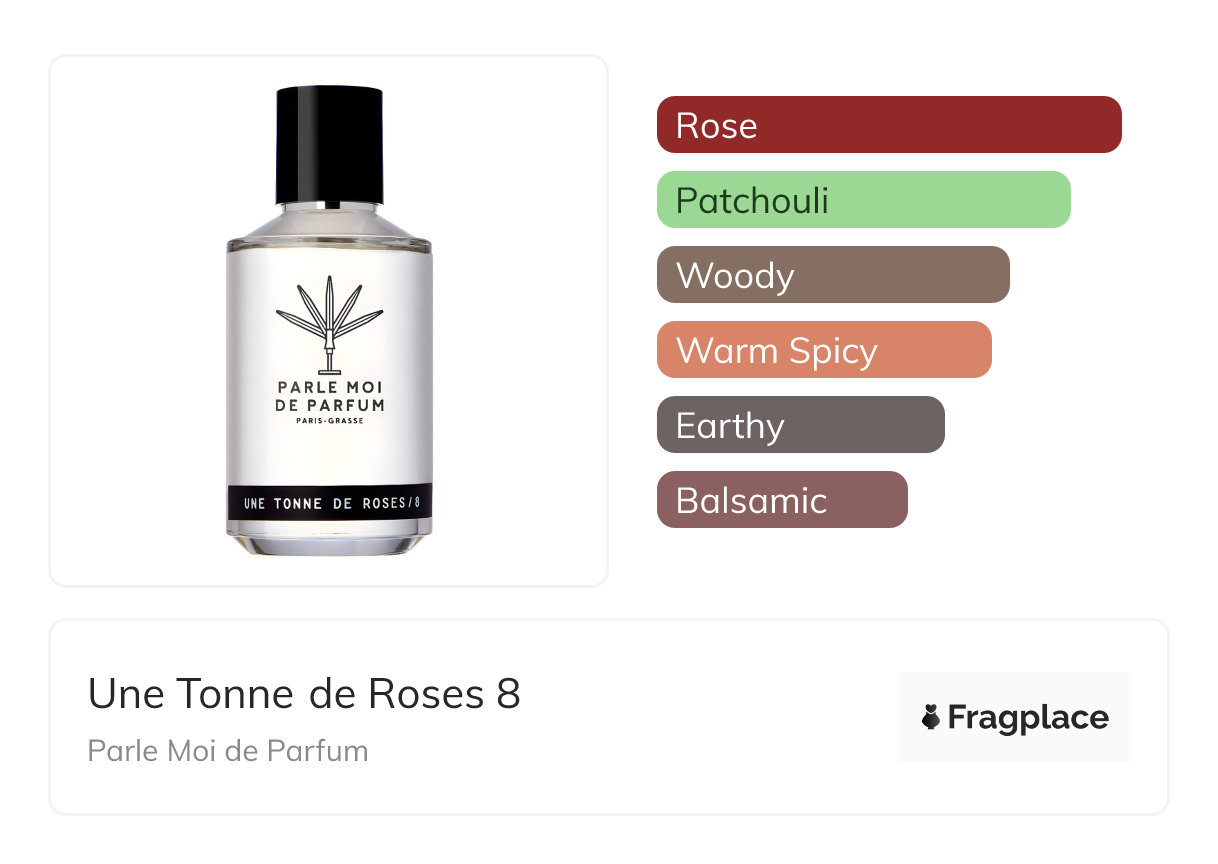Viewport: 1218px width, 864px height.
Task: Click the Patchouli label text
Action: pos(752,200)
